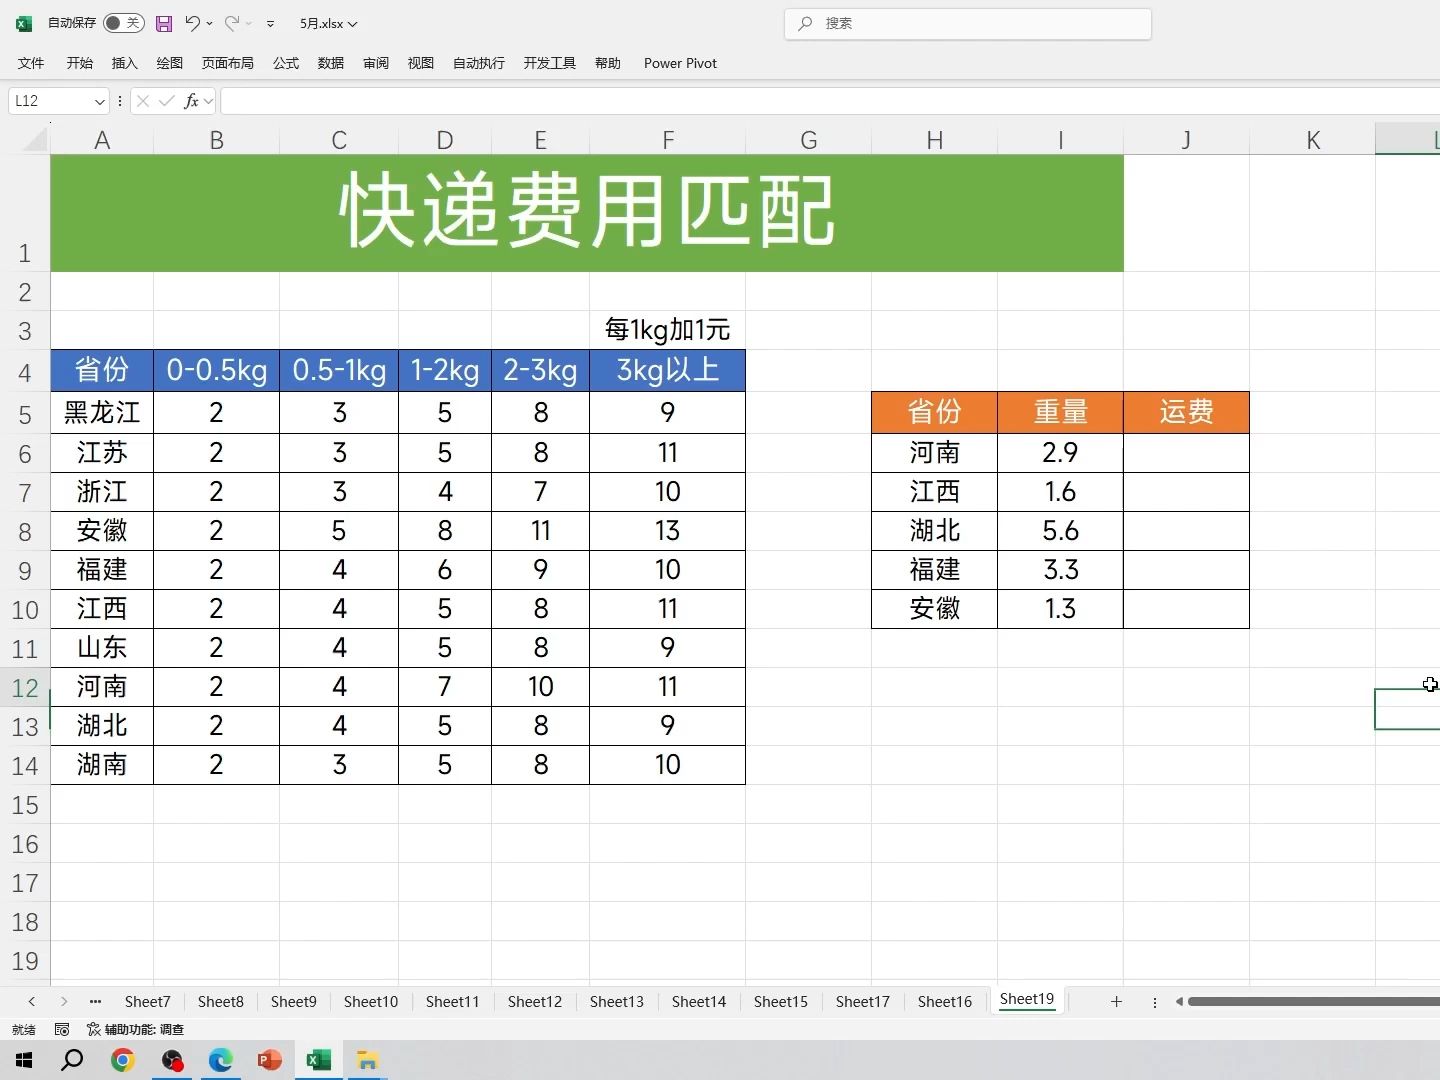Add a new sheet with plus icon
This screenshot has width=1440, height=1080.
coord(1116,1001)
